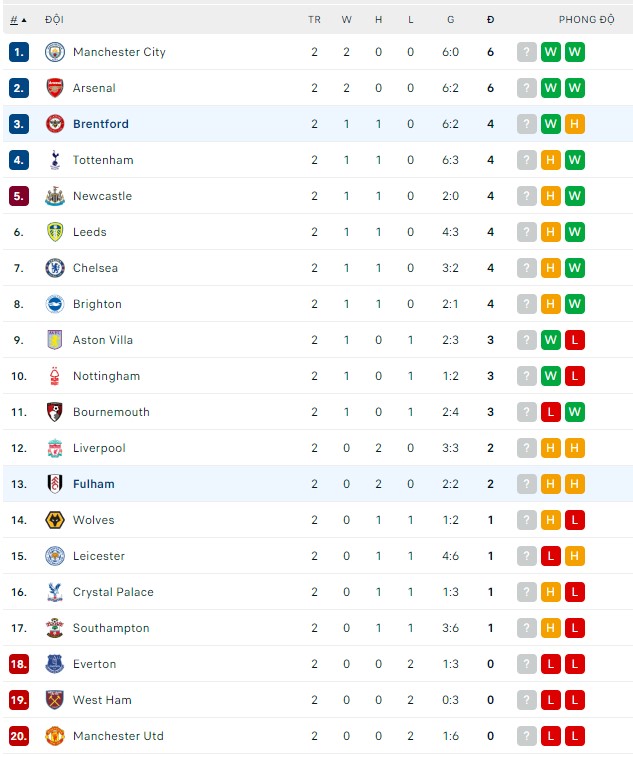Click the PHONG ĐỘ form column header
Image resolution: width=633 pixels, height=757 pixels.
click(x=586, y=20)
